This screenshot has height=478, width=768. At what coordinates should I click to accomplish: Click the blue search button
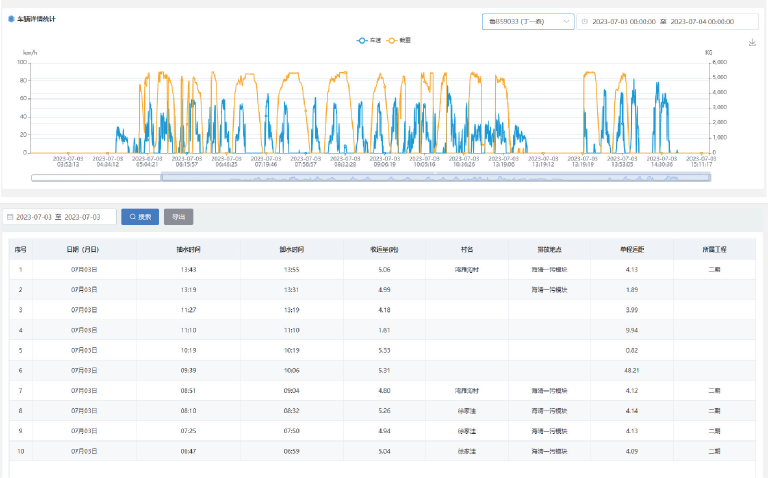click(140, 216)
